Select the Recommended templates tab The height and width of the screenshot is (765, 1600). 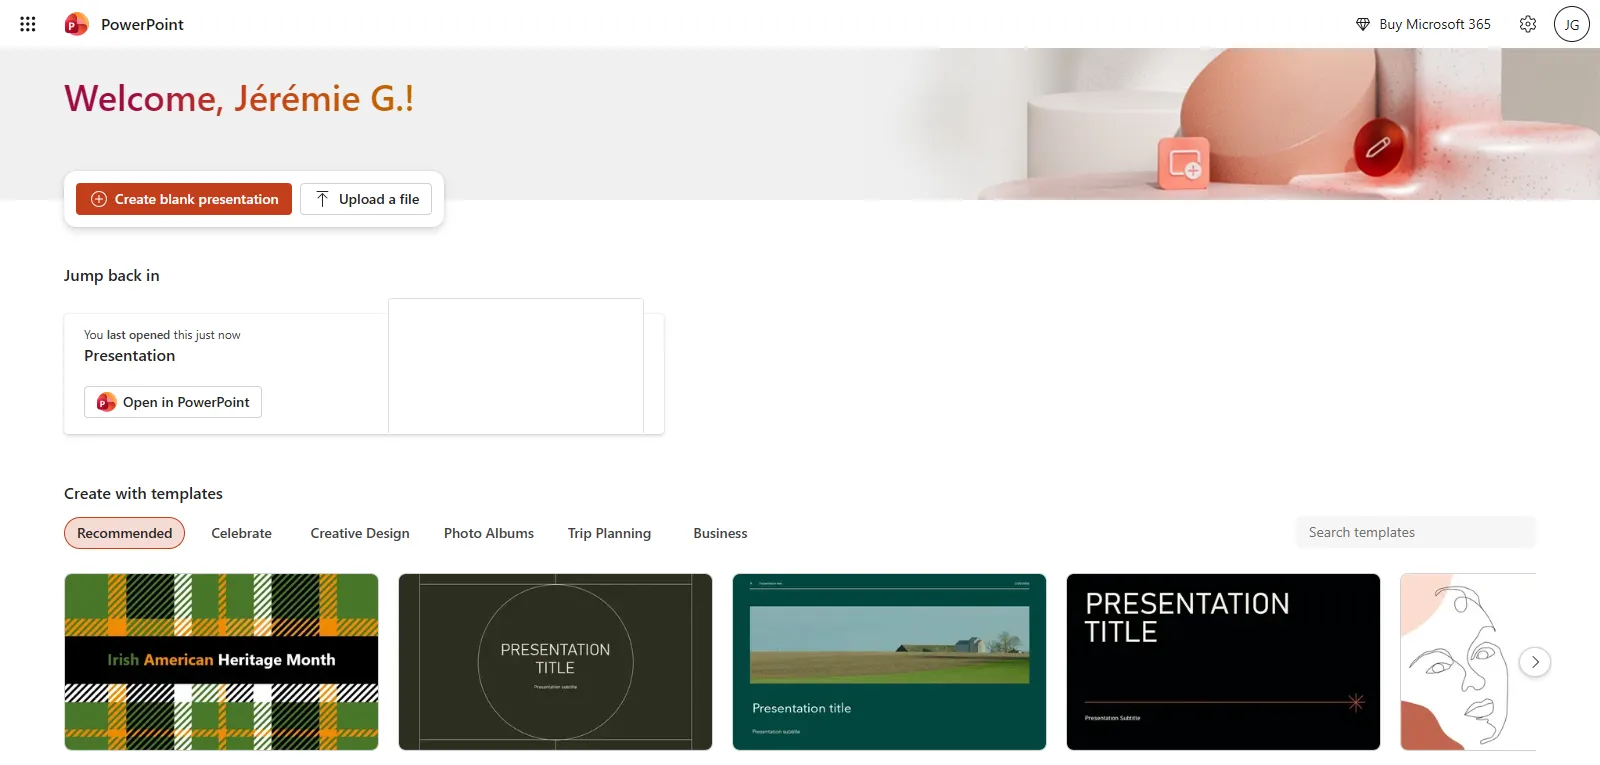125,533
